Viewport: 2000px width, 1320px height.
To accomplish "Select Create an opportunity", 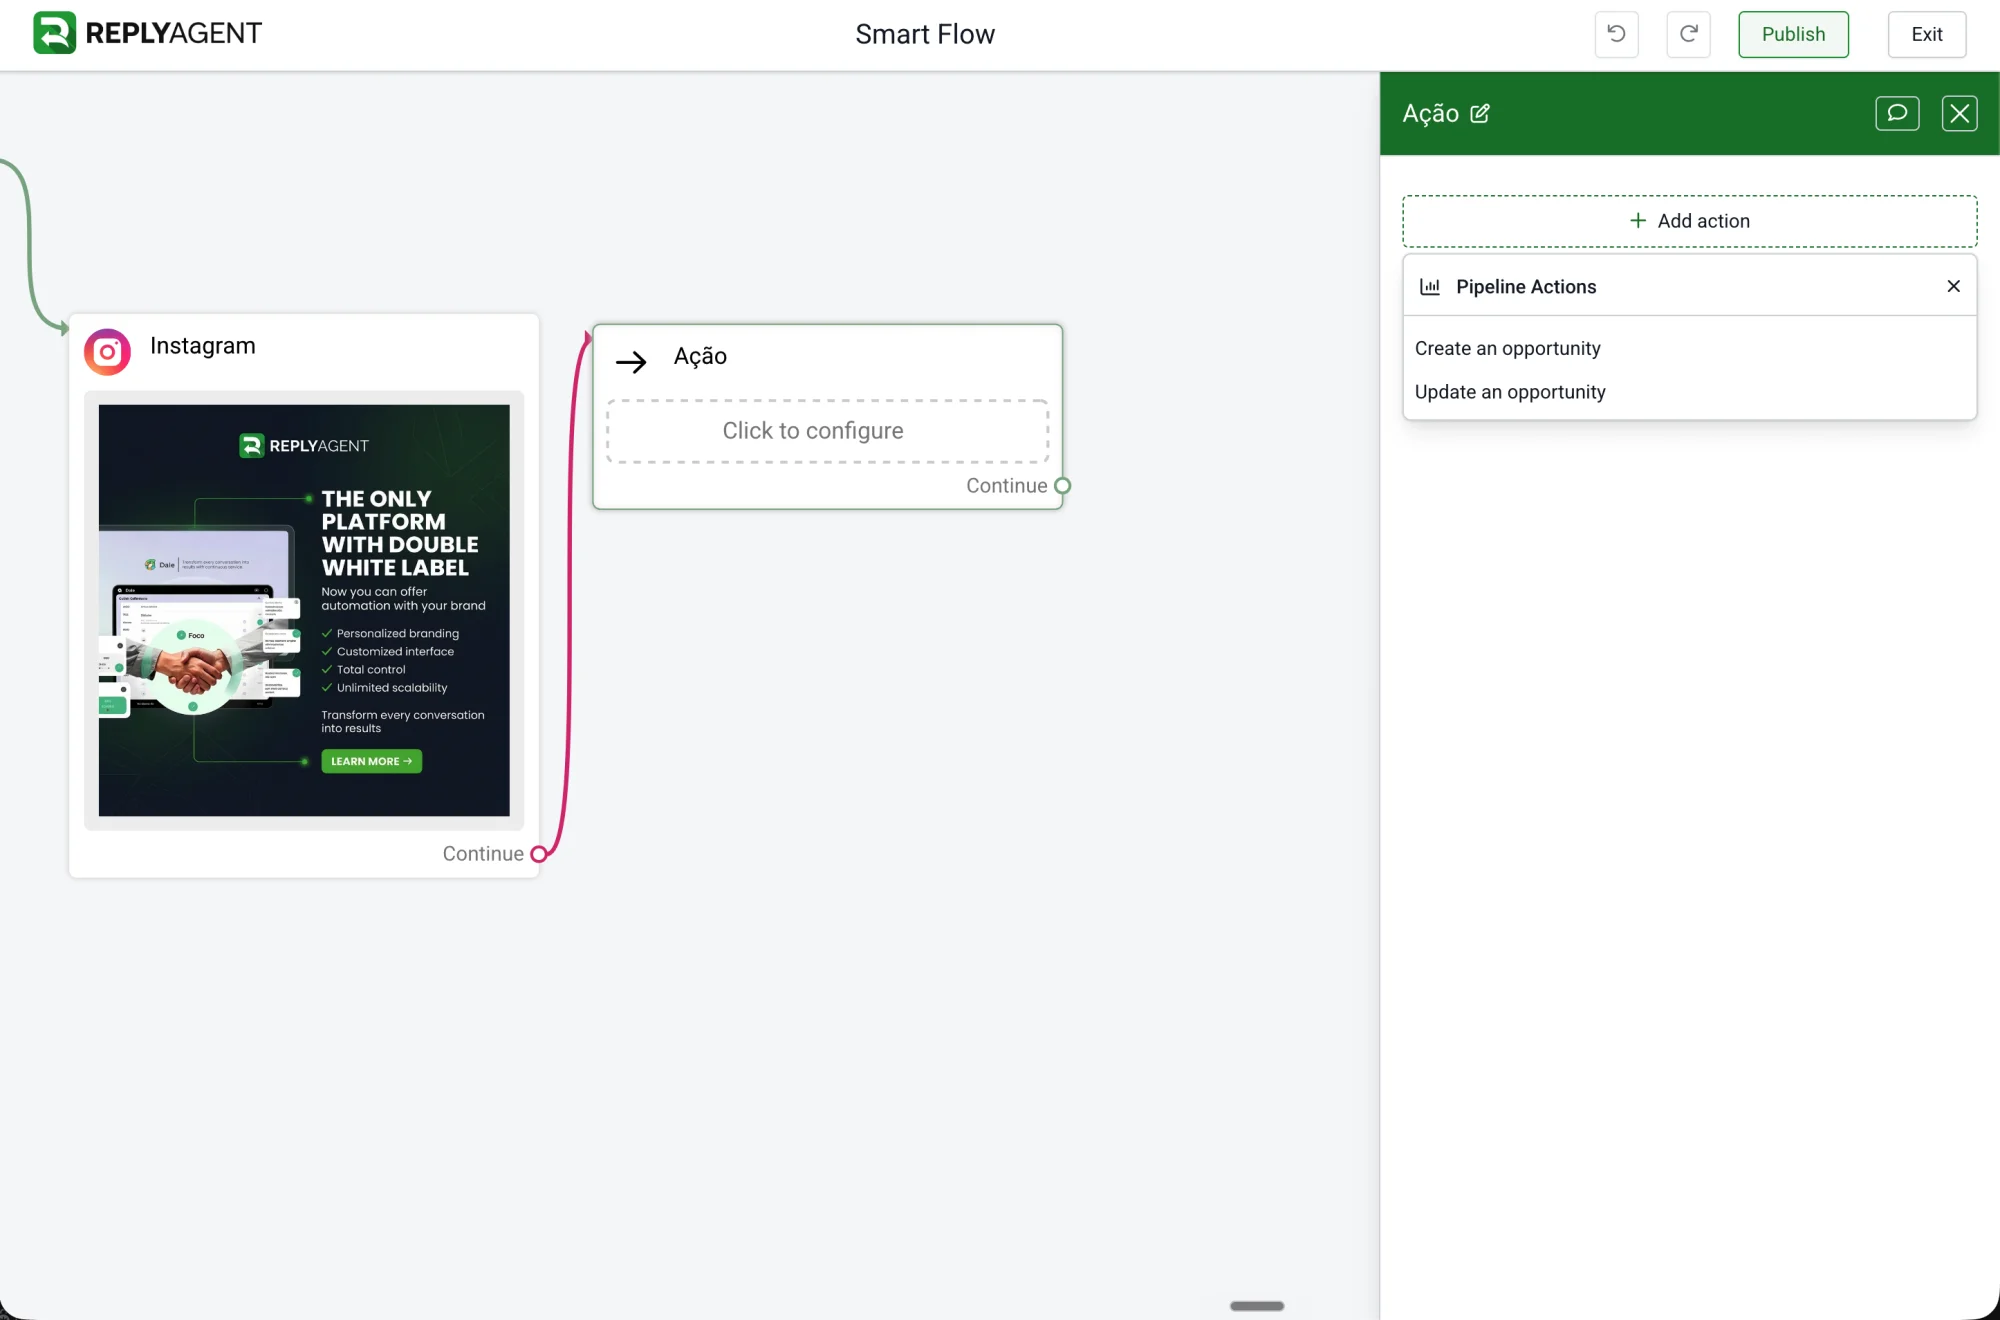I will [1507, 348].
